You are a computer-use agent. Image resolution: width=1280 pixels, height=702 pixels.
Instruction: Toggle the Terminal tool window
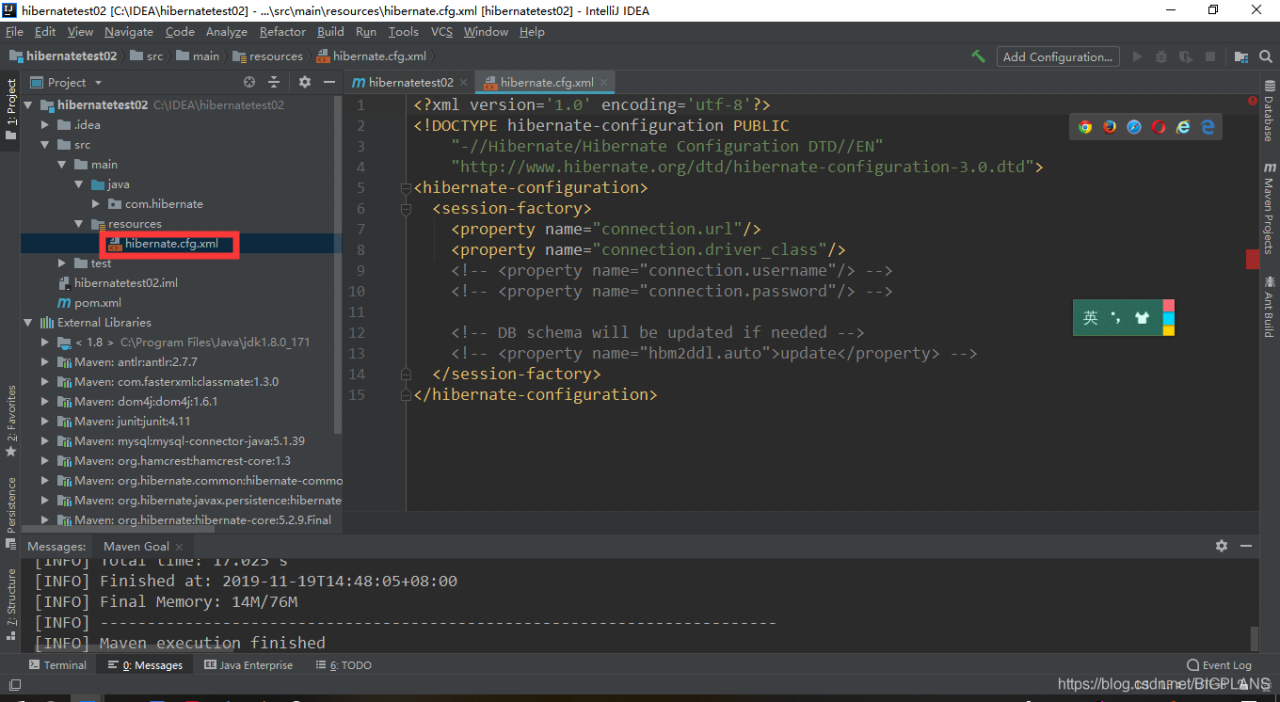click(58, 665)
